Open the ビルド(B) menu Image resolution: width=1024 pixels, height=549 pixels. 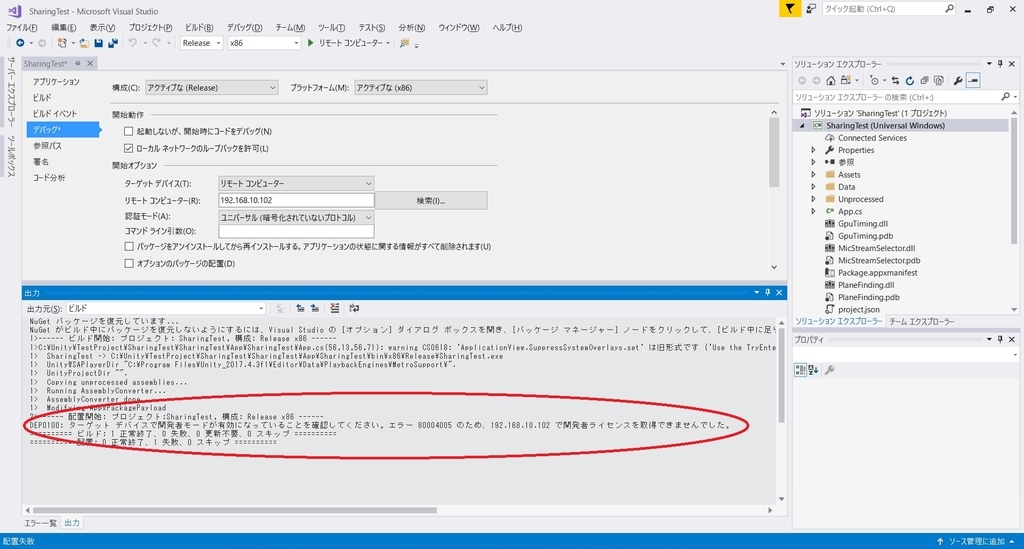pos(199,27)
